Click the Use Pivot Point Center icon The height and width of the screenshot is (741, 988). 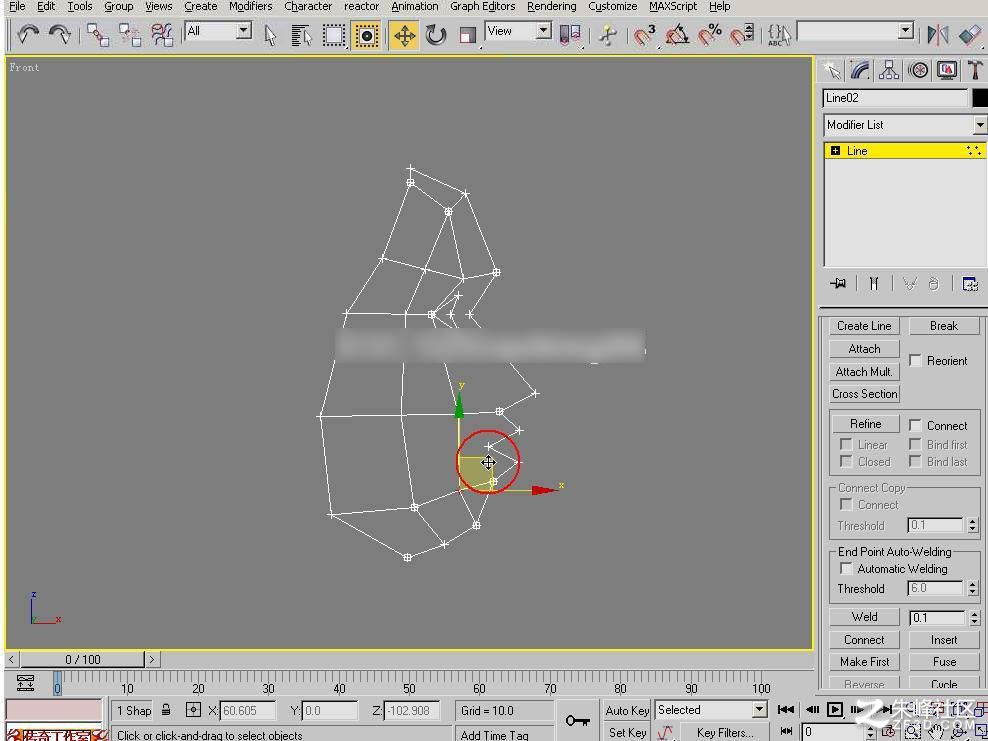[570, 35]
